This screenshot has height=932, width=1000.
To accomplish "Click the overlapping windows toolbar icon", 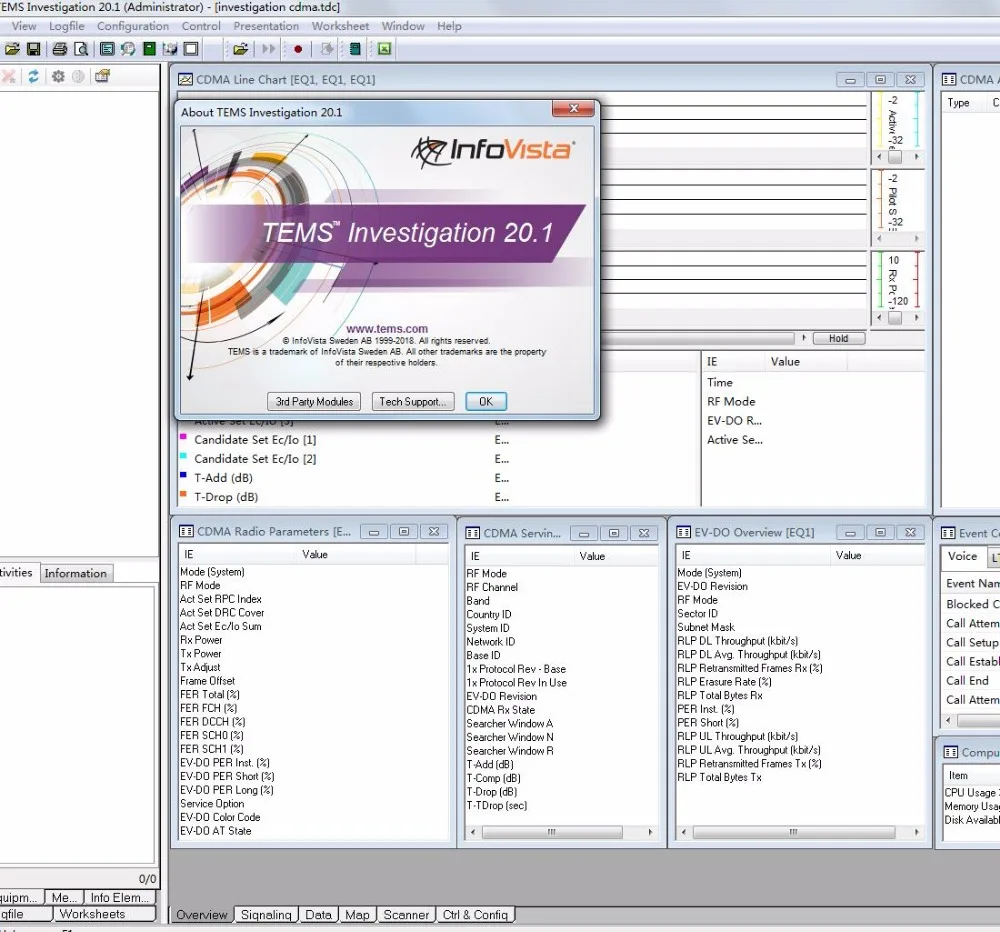I will pos(170,49).
